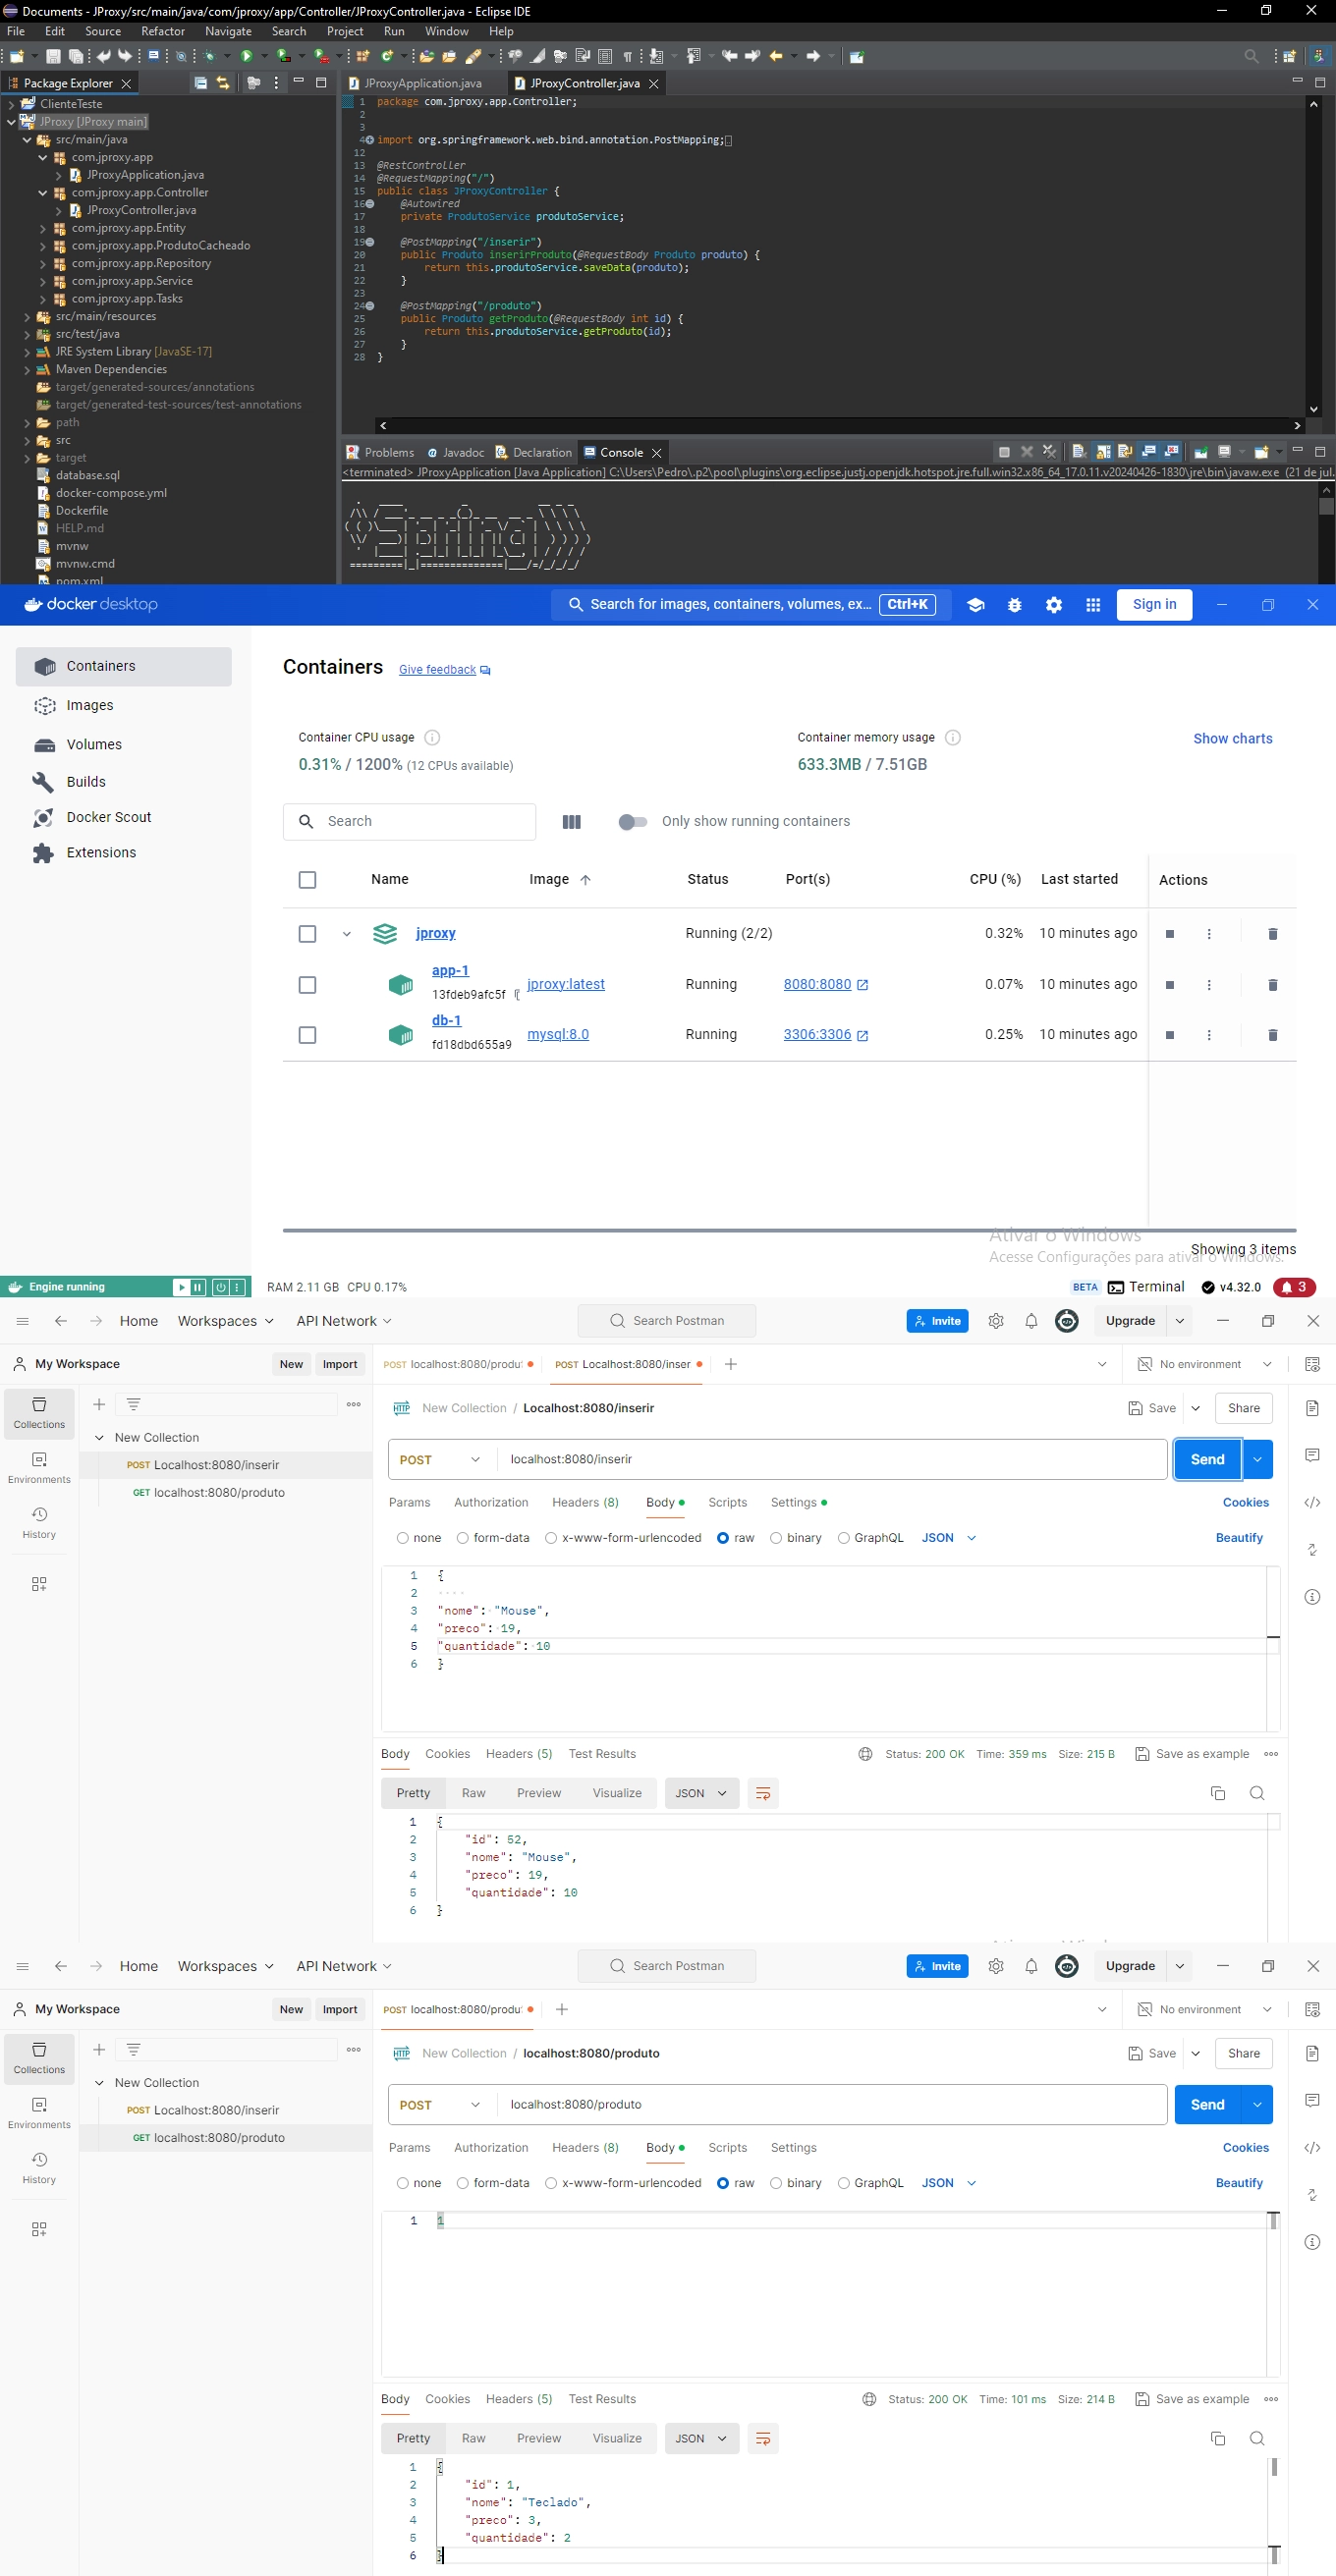Open API Network dropdown in Postman produto window
This screenshot has width=1336, height=2576.
tap(344, 1966)
